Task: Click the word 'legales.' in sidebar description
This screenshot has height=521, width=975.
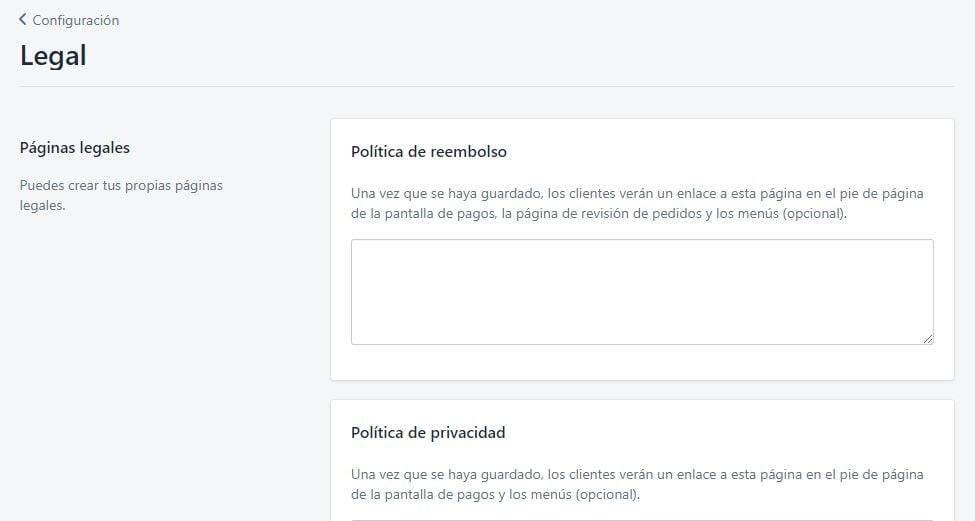Action: 42,206
